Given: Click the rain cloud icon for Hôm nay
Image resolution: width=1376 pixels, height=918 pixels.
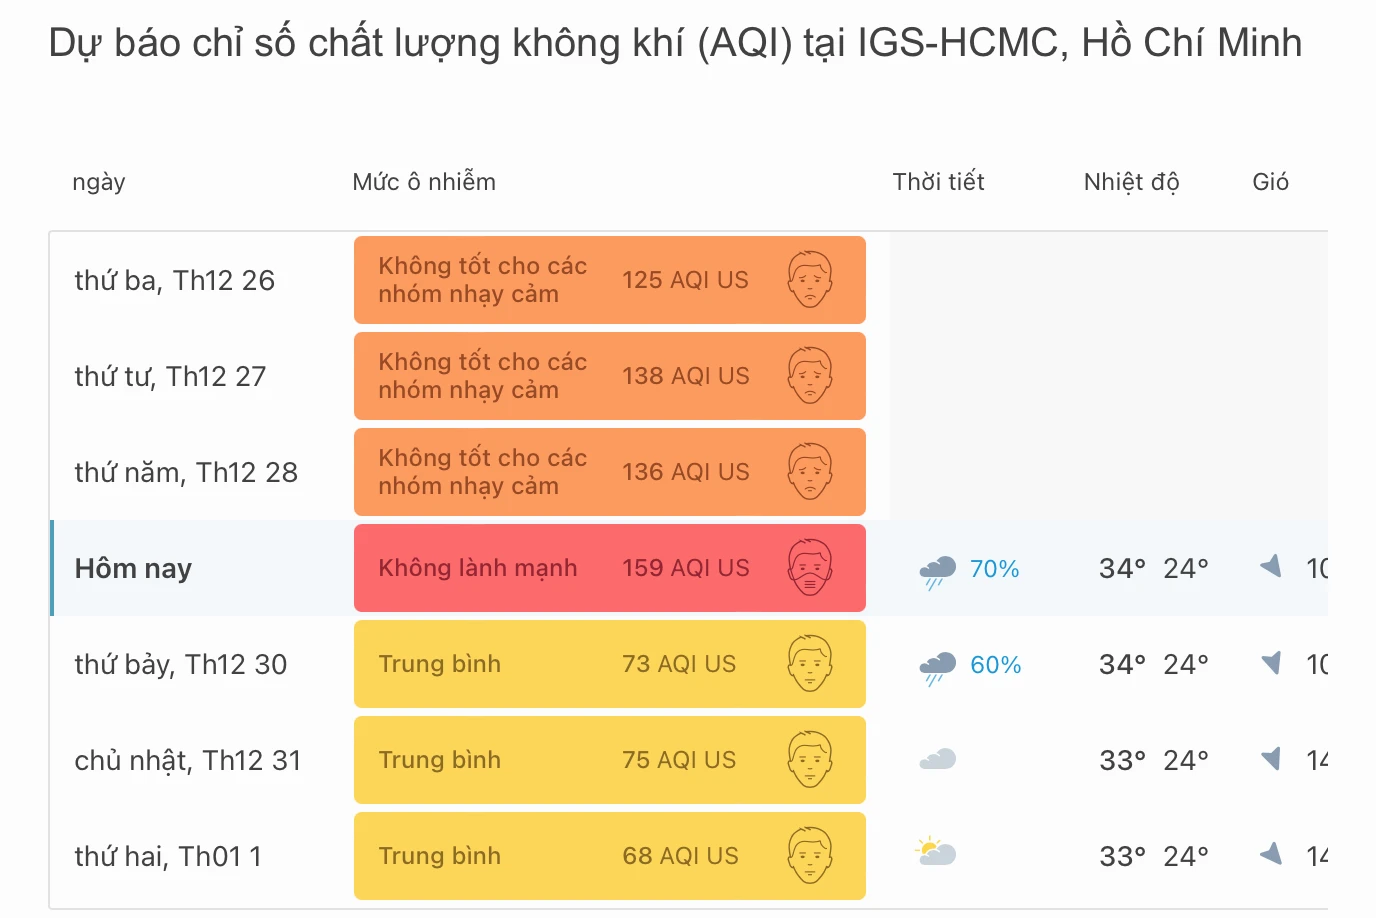Looking at the screenshot, I should click(936, 568).
